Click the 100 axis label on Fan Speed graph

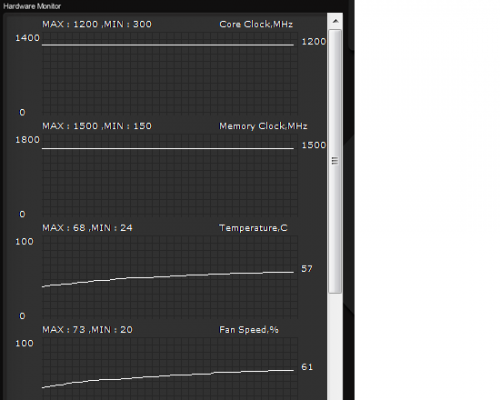24,343
